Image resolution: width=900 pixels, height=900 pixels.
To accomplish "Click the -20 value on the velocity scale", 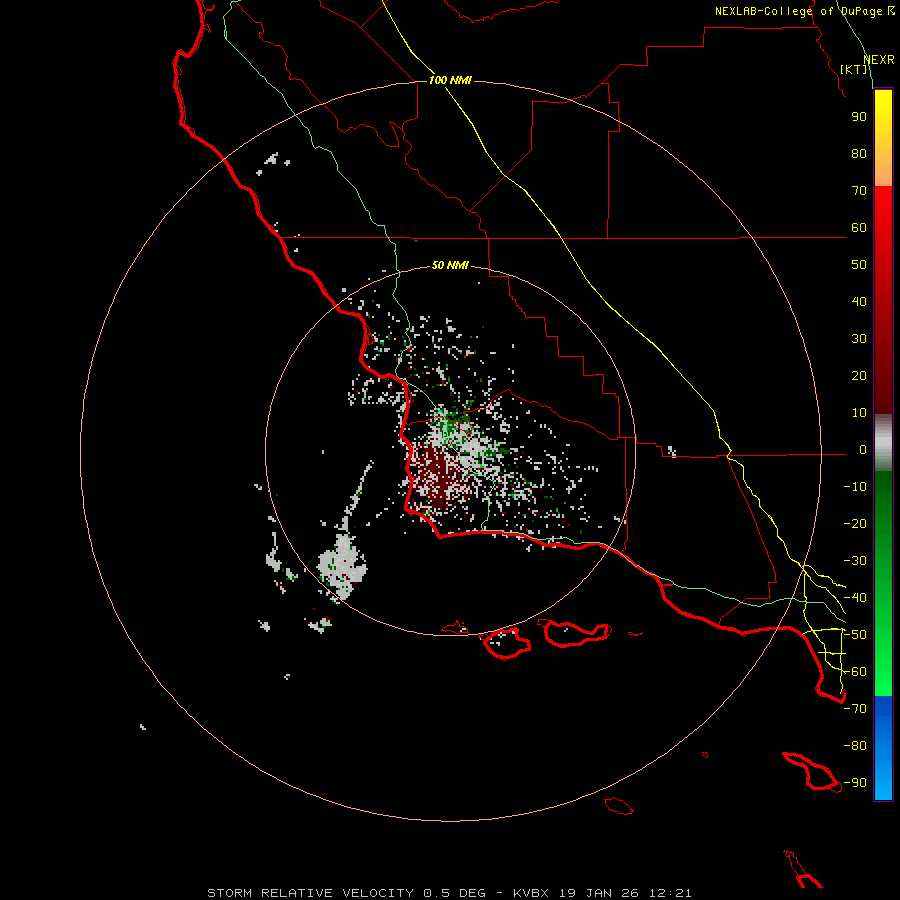I will 855,524.
